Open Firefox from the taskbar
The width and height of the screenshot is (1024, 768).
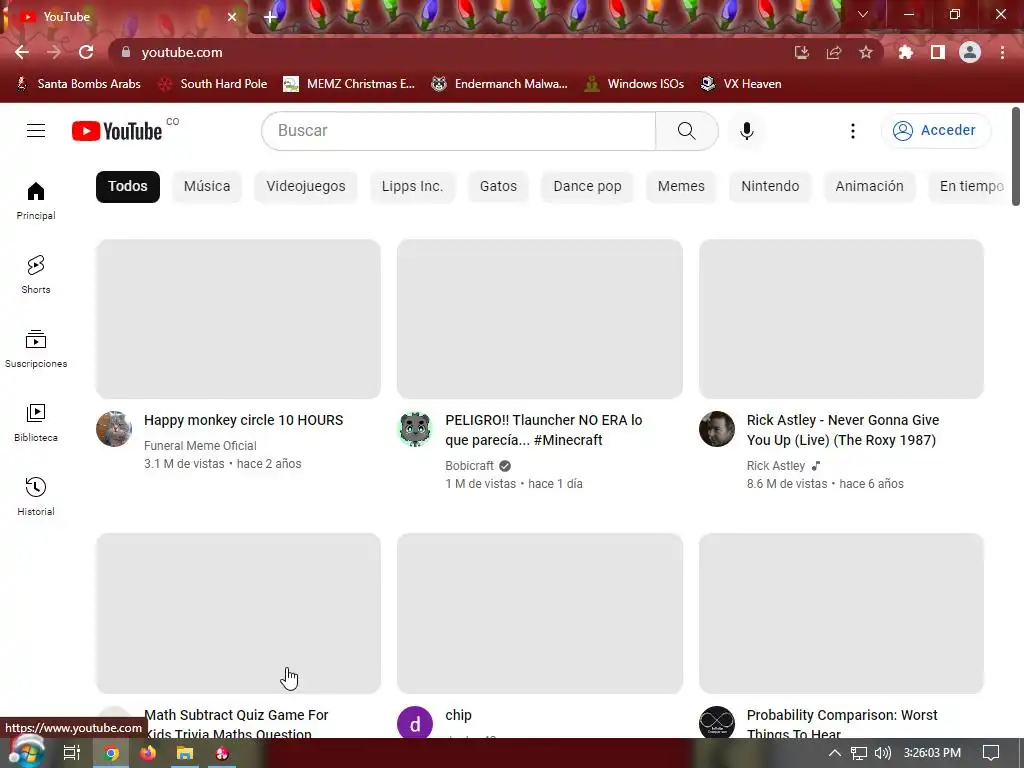[148, 753]
